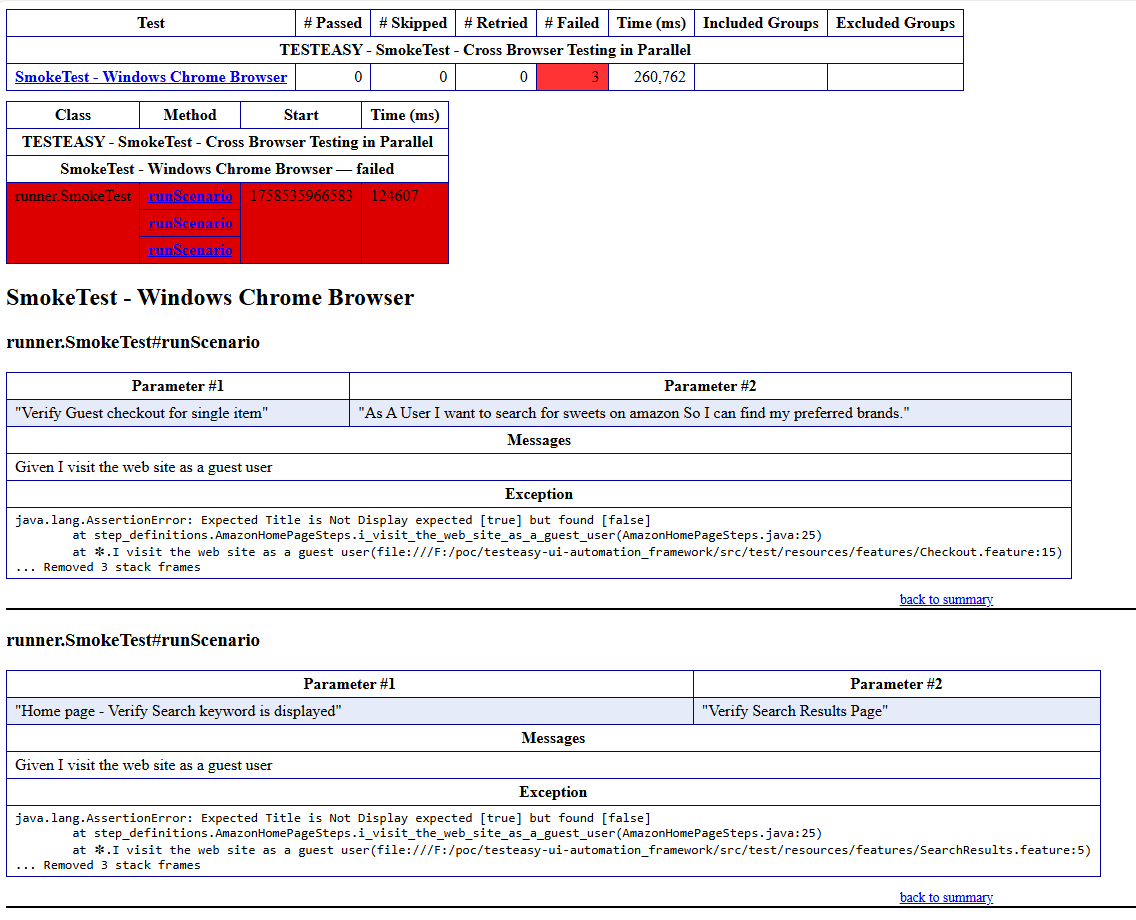Click the Verify Search Results Page cell
Viewport: 1136px width, 920px height.
click(795, 711)
